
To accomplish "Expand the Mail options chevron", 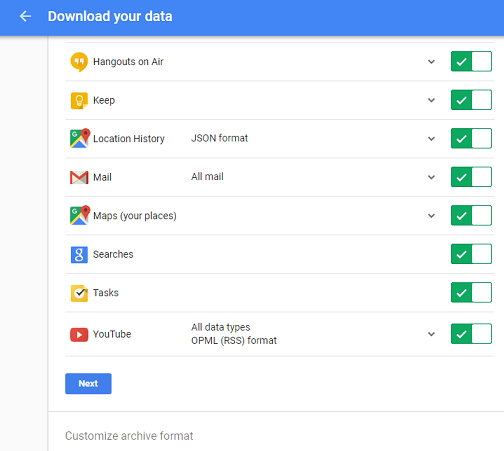I will 431,177.
